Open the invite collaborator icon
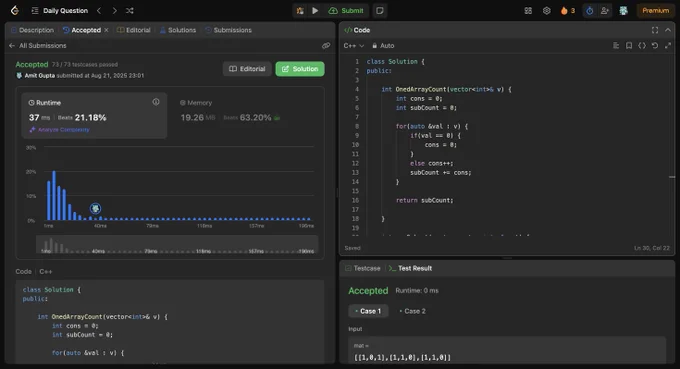 (x=605, y=11)
